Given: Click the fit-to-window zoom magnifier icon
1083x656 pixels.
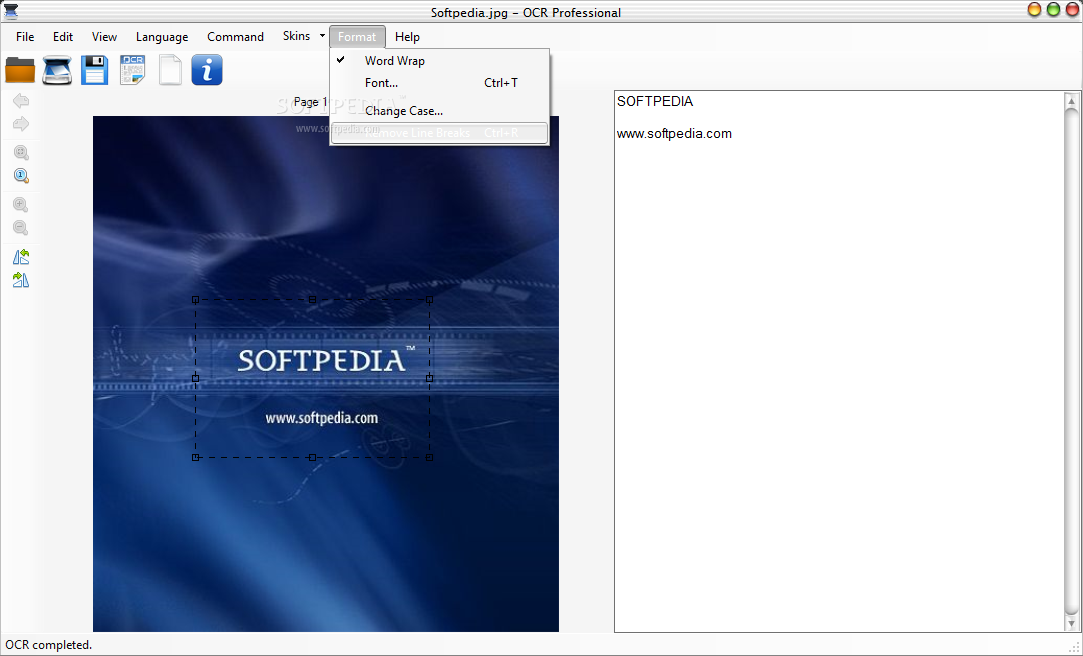Looking at the screenshot, I should coord(21,153).
